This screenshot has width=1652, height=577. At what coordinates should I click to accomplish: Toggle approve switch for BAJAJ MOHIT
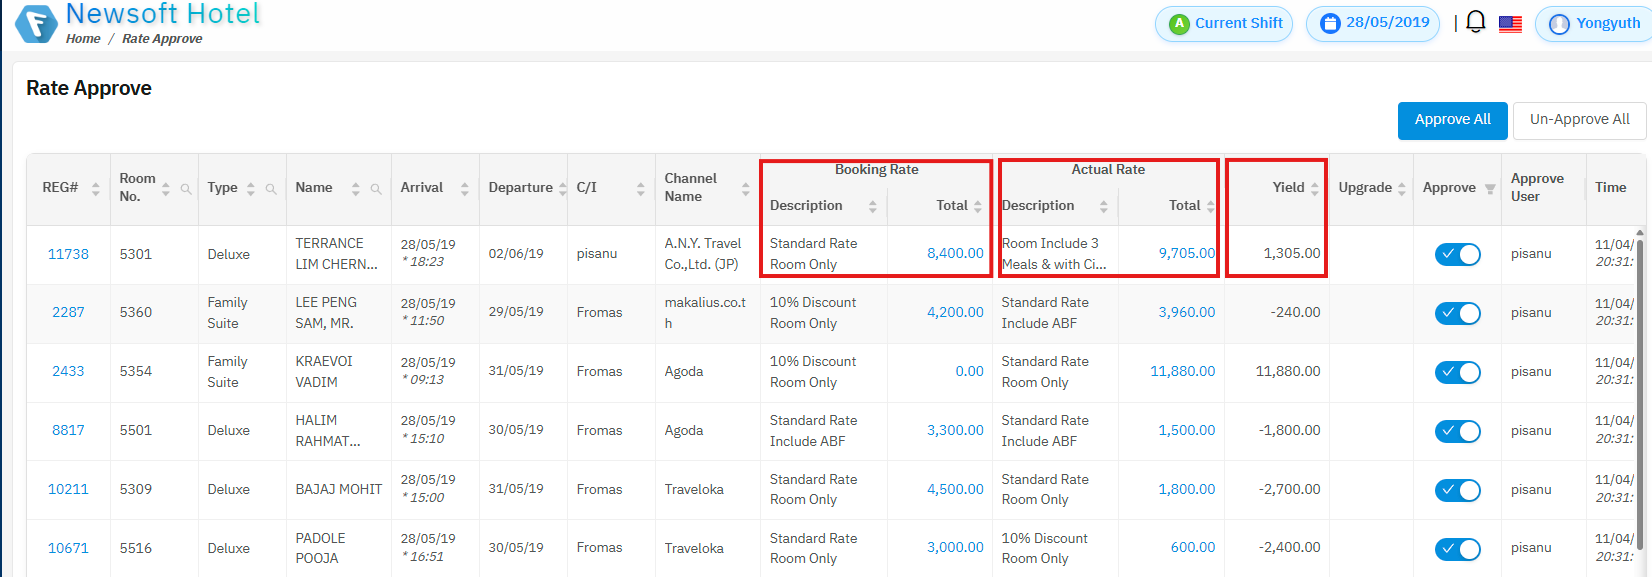(x=1457, y=490)
